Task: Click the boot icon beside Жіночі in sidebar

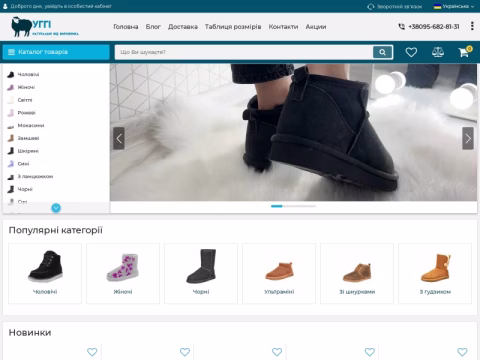Action: pos(11,87)
